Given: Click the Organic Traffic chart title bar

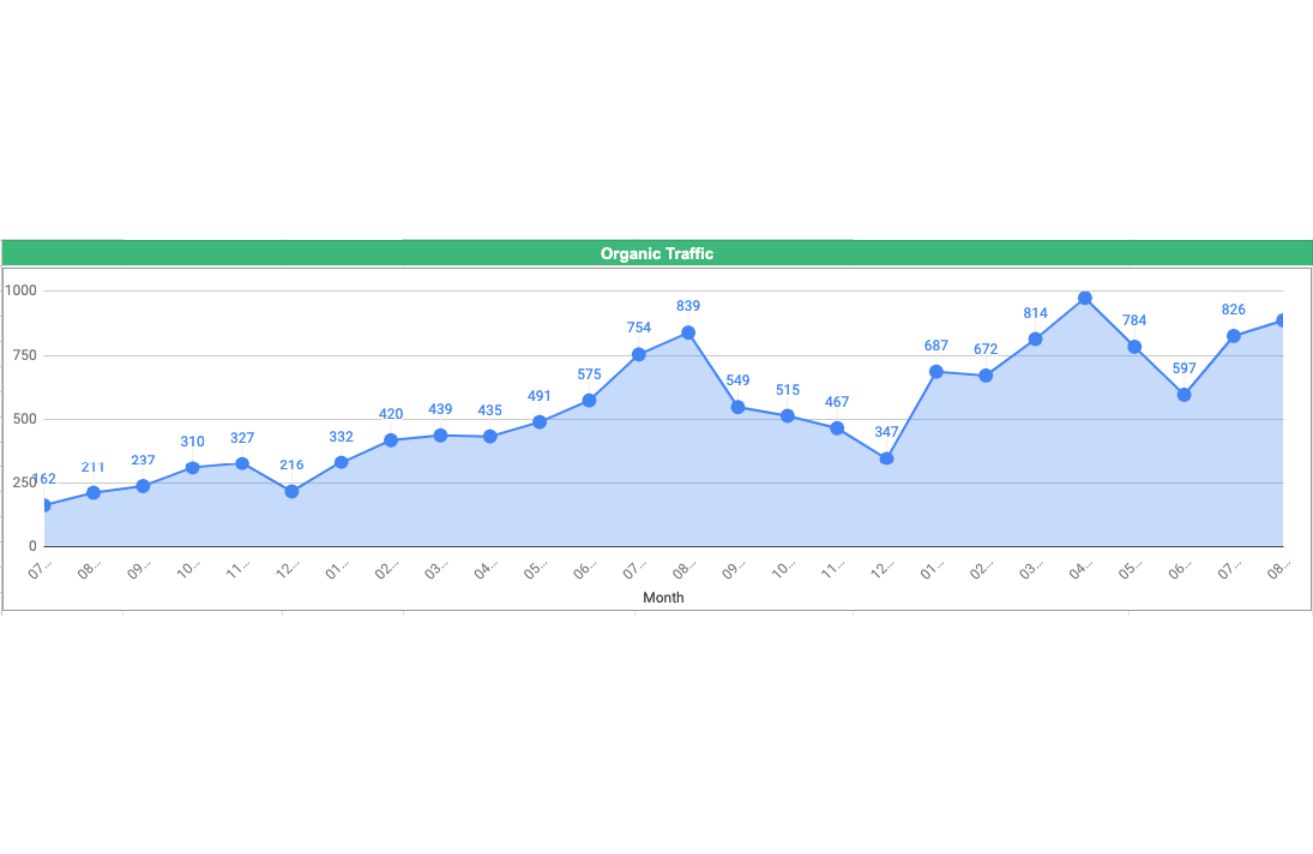Looking at the screenshot, I should pos(656,253).
